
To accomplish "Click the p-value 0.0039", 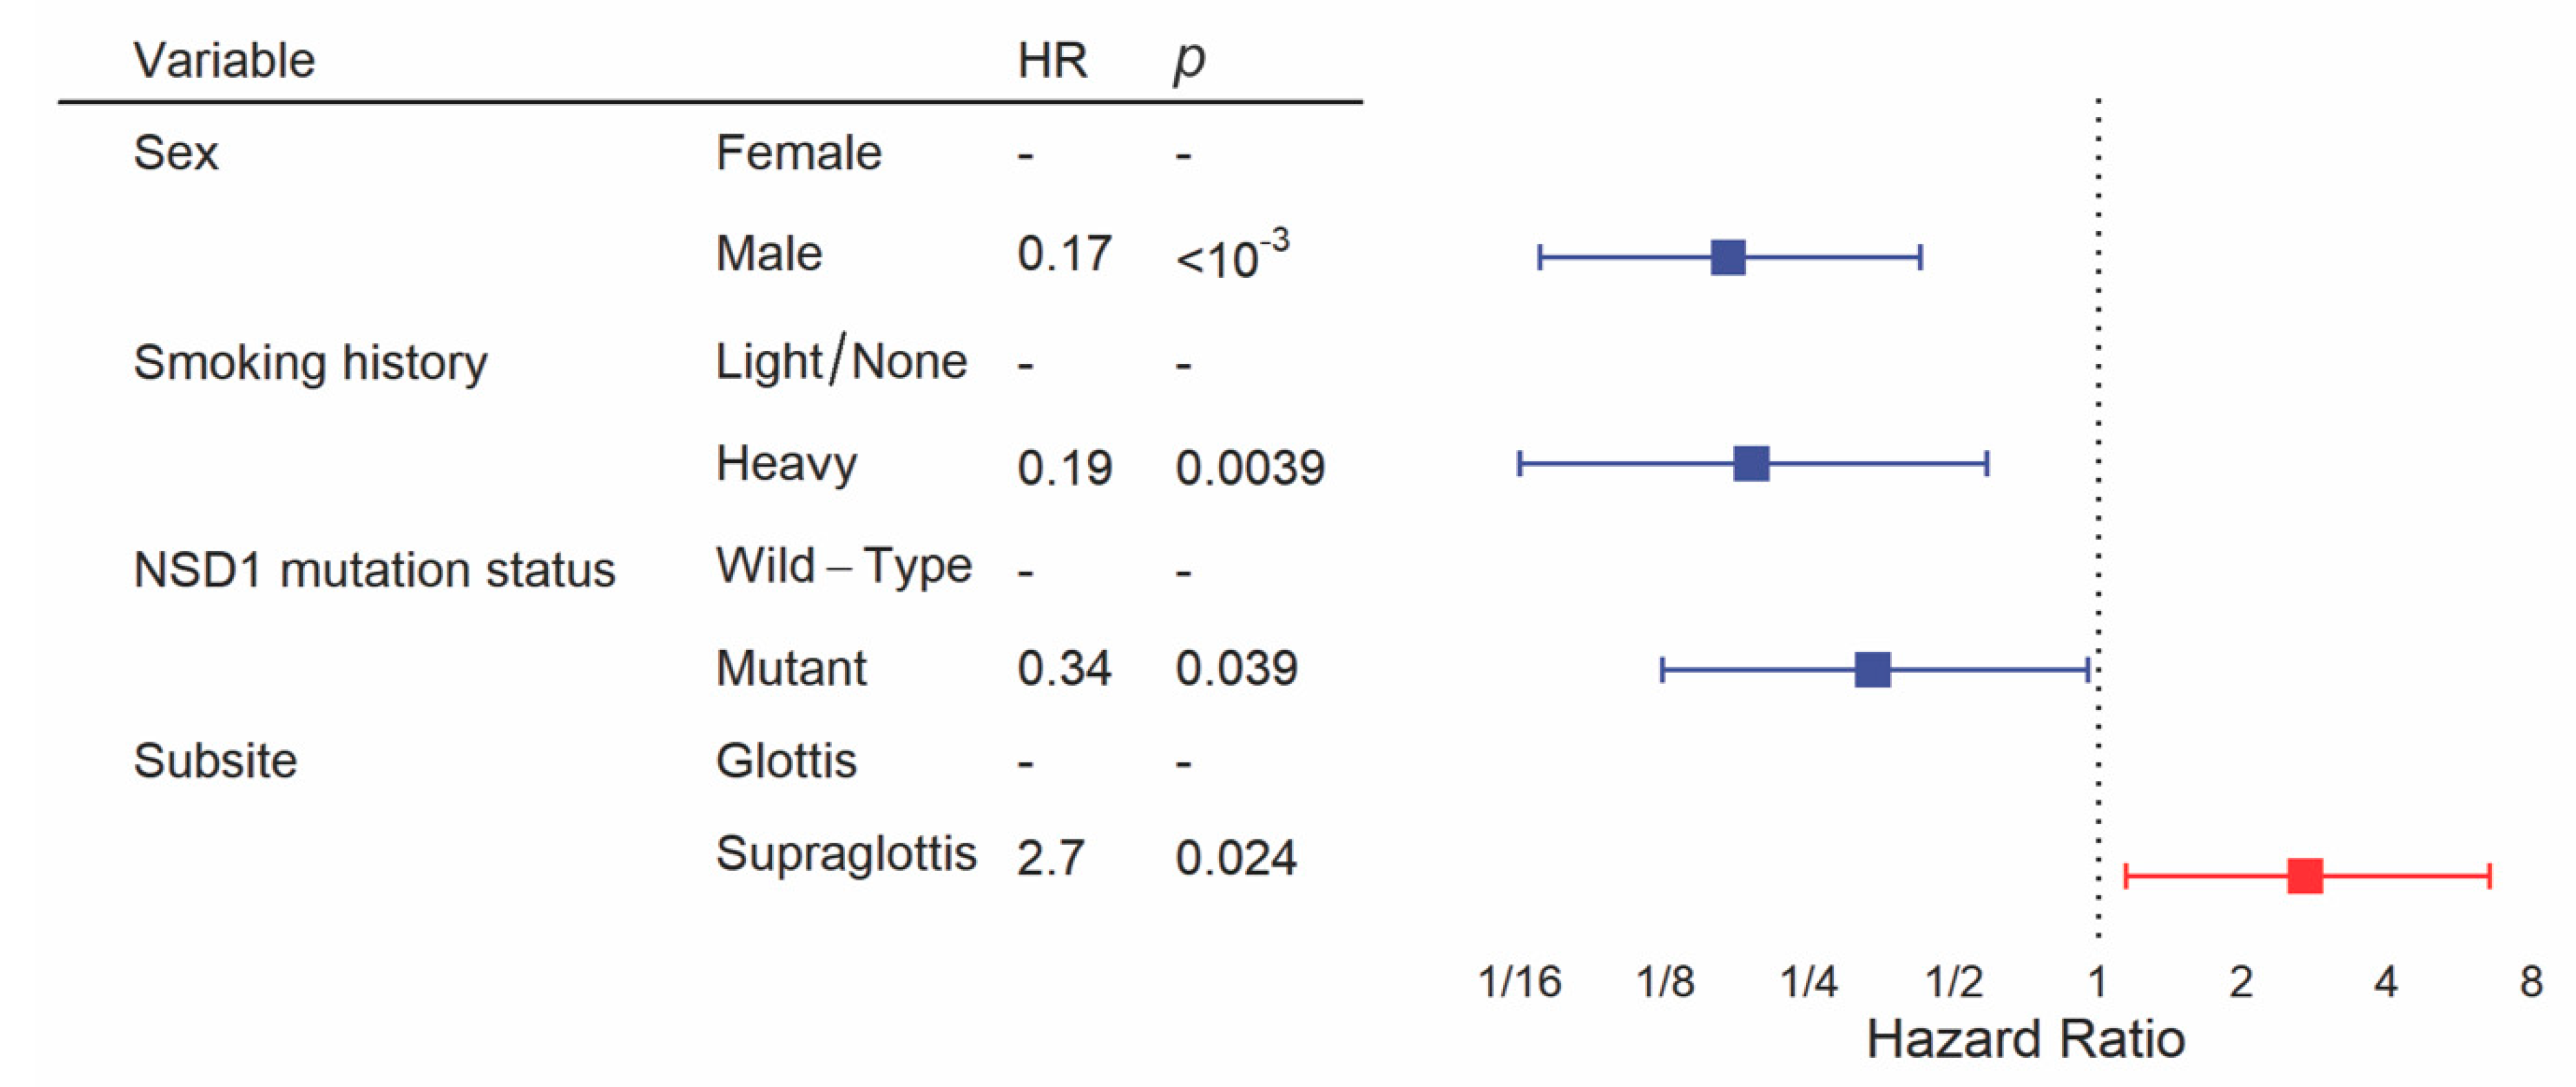I will (x=1250, y=468).
